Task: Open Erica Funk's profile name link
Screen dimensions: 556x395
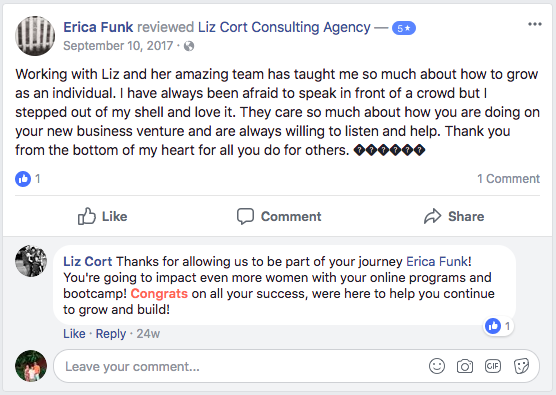Action: 98,27
